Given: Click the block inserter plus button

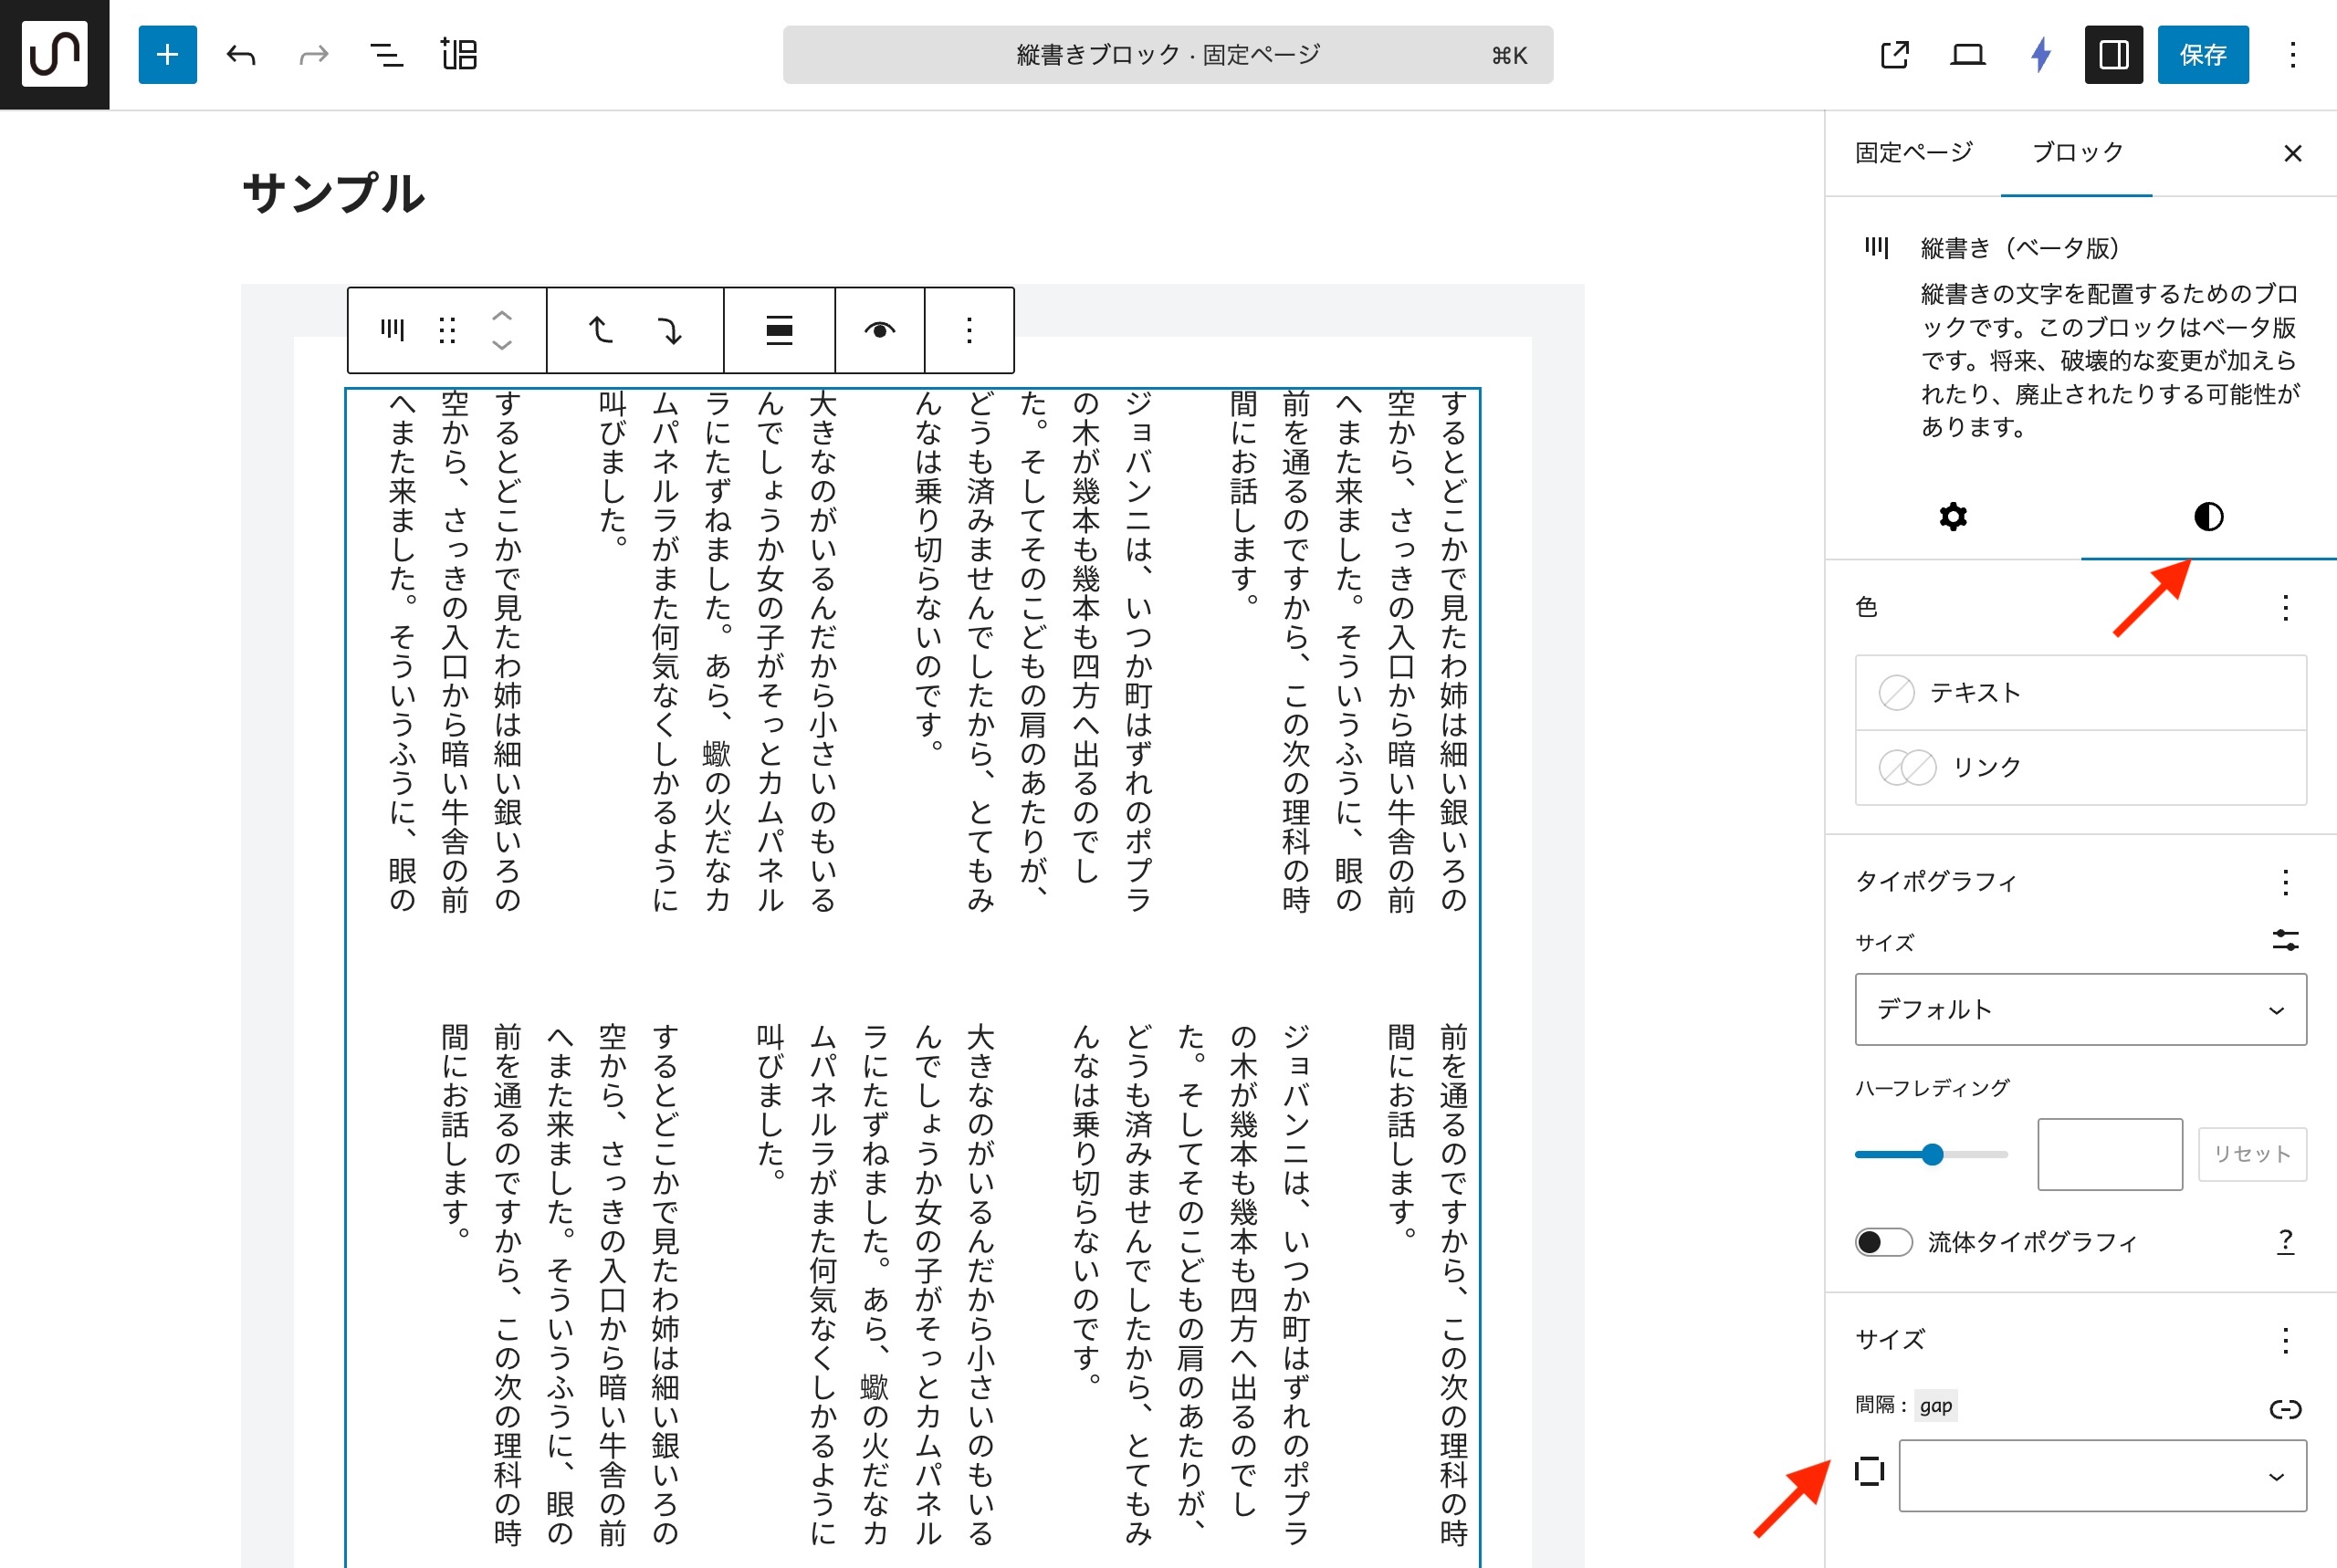Looking at the screenshot, I should 167,54.
